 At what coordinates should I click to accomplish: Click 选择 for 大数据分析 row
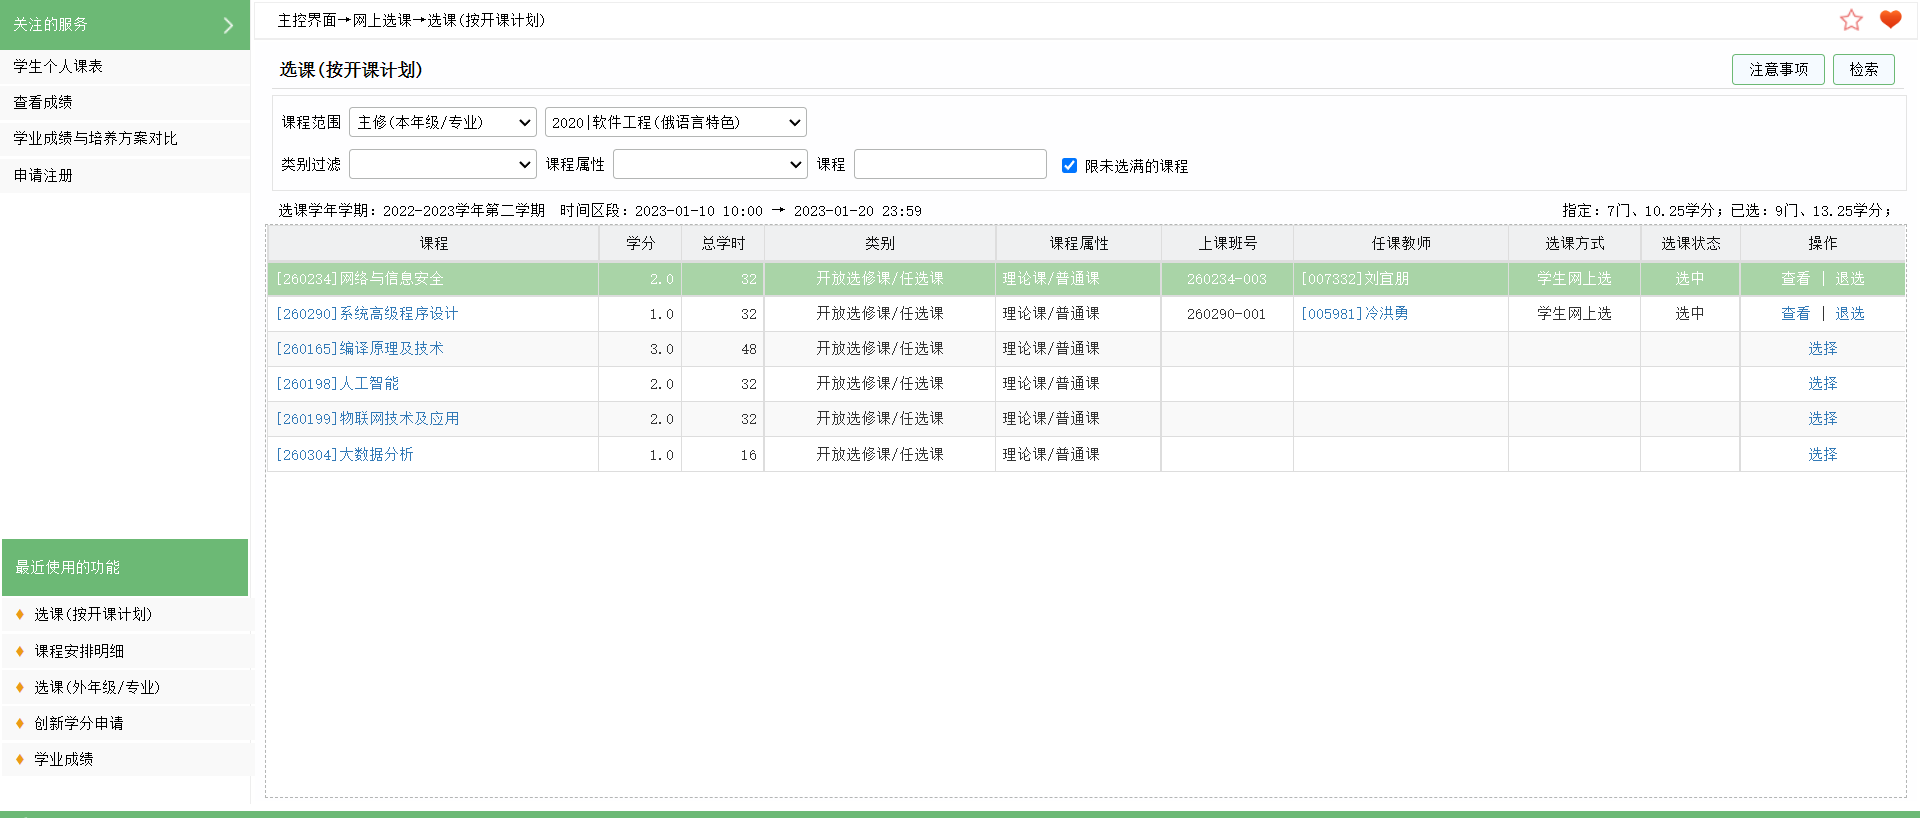pos(1823,455)
